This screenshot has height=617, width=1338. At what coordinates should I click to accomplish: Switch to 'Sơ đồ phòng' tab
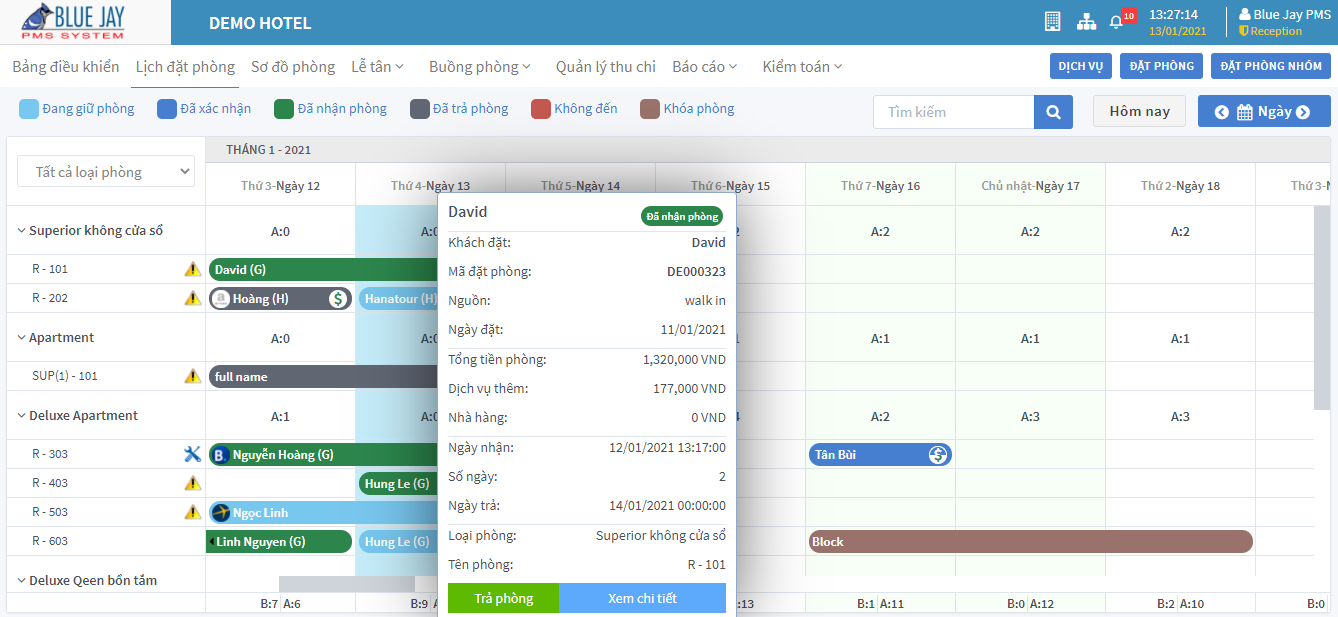coord(293,67)
